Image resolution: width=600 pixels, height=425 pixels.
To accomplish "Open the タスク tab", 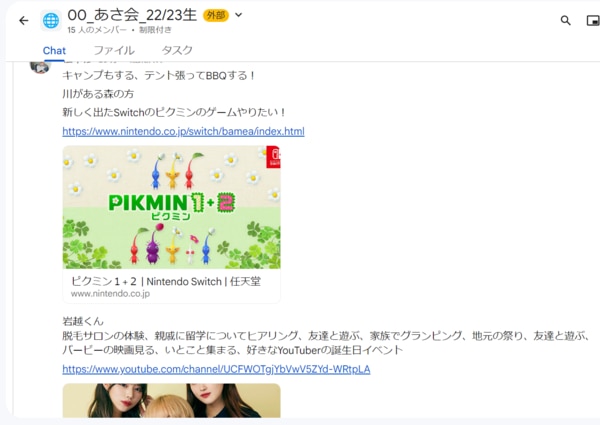I will tap(177, 50).
